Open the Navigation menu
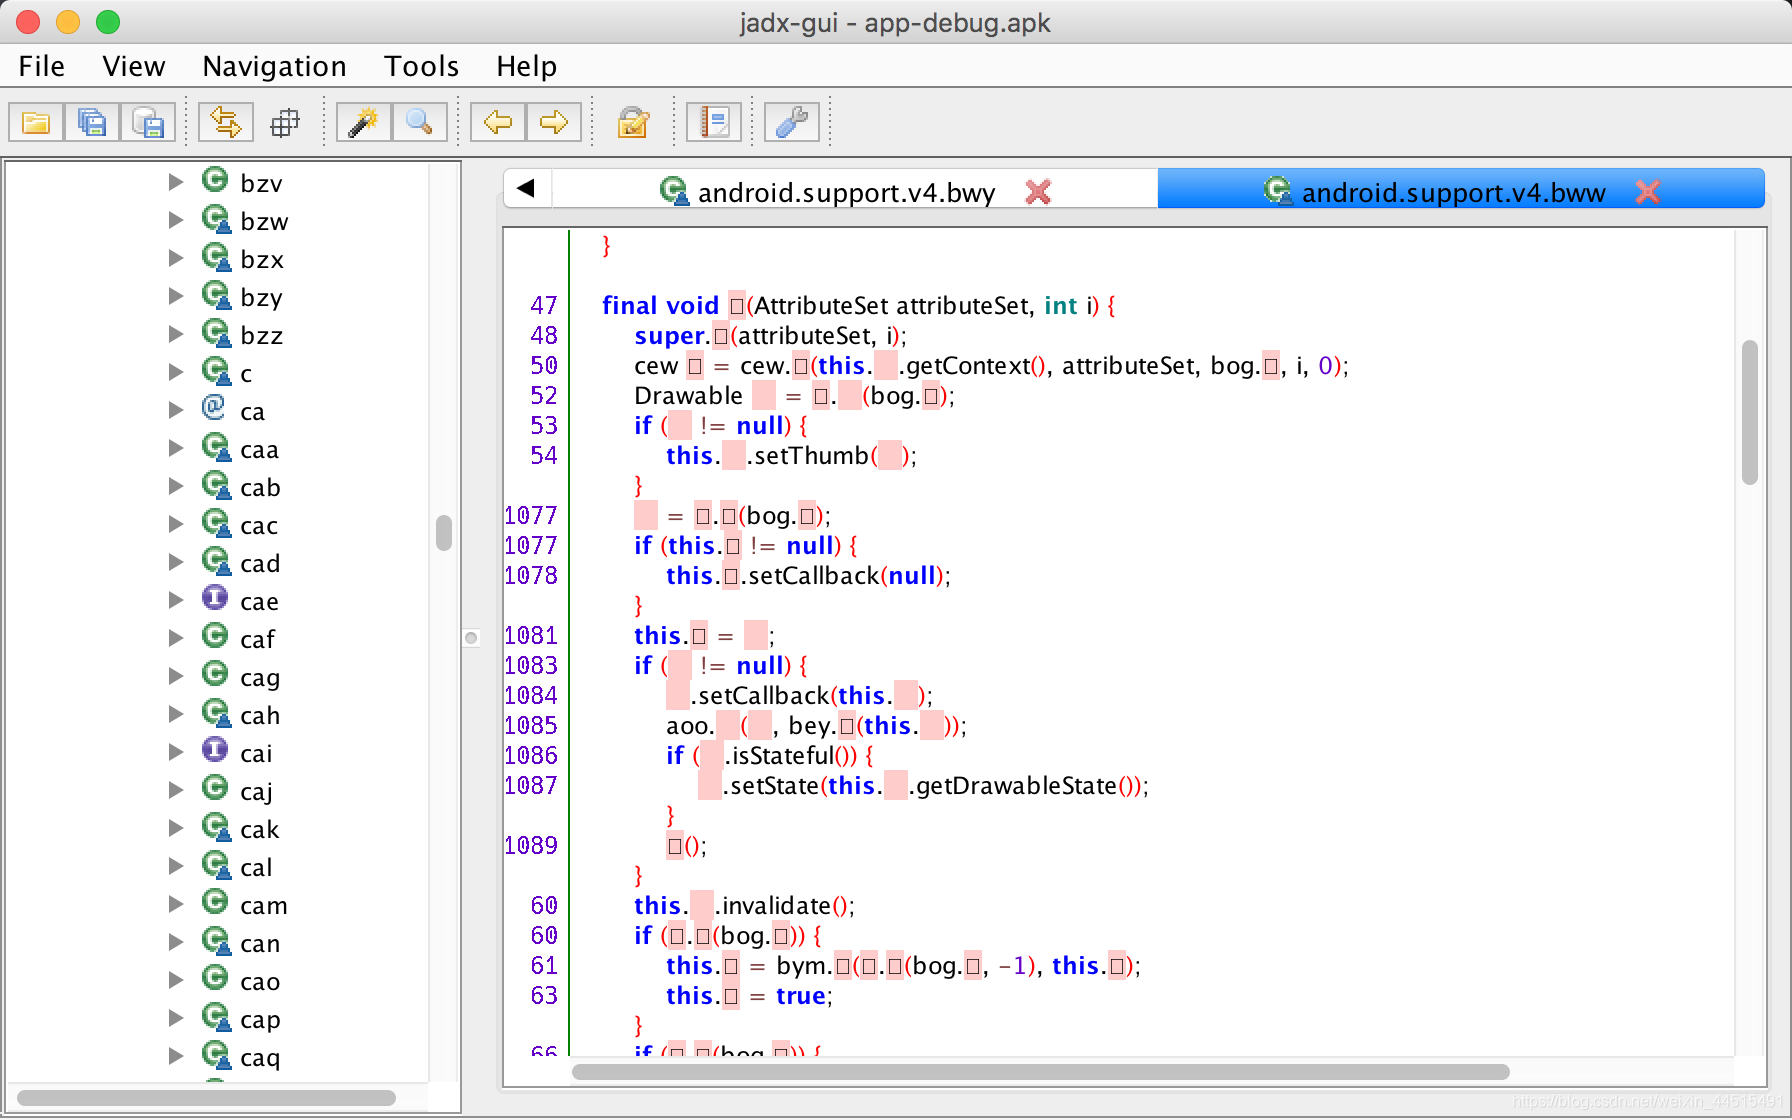 274,66
